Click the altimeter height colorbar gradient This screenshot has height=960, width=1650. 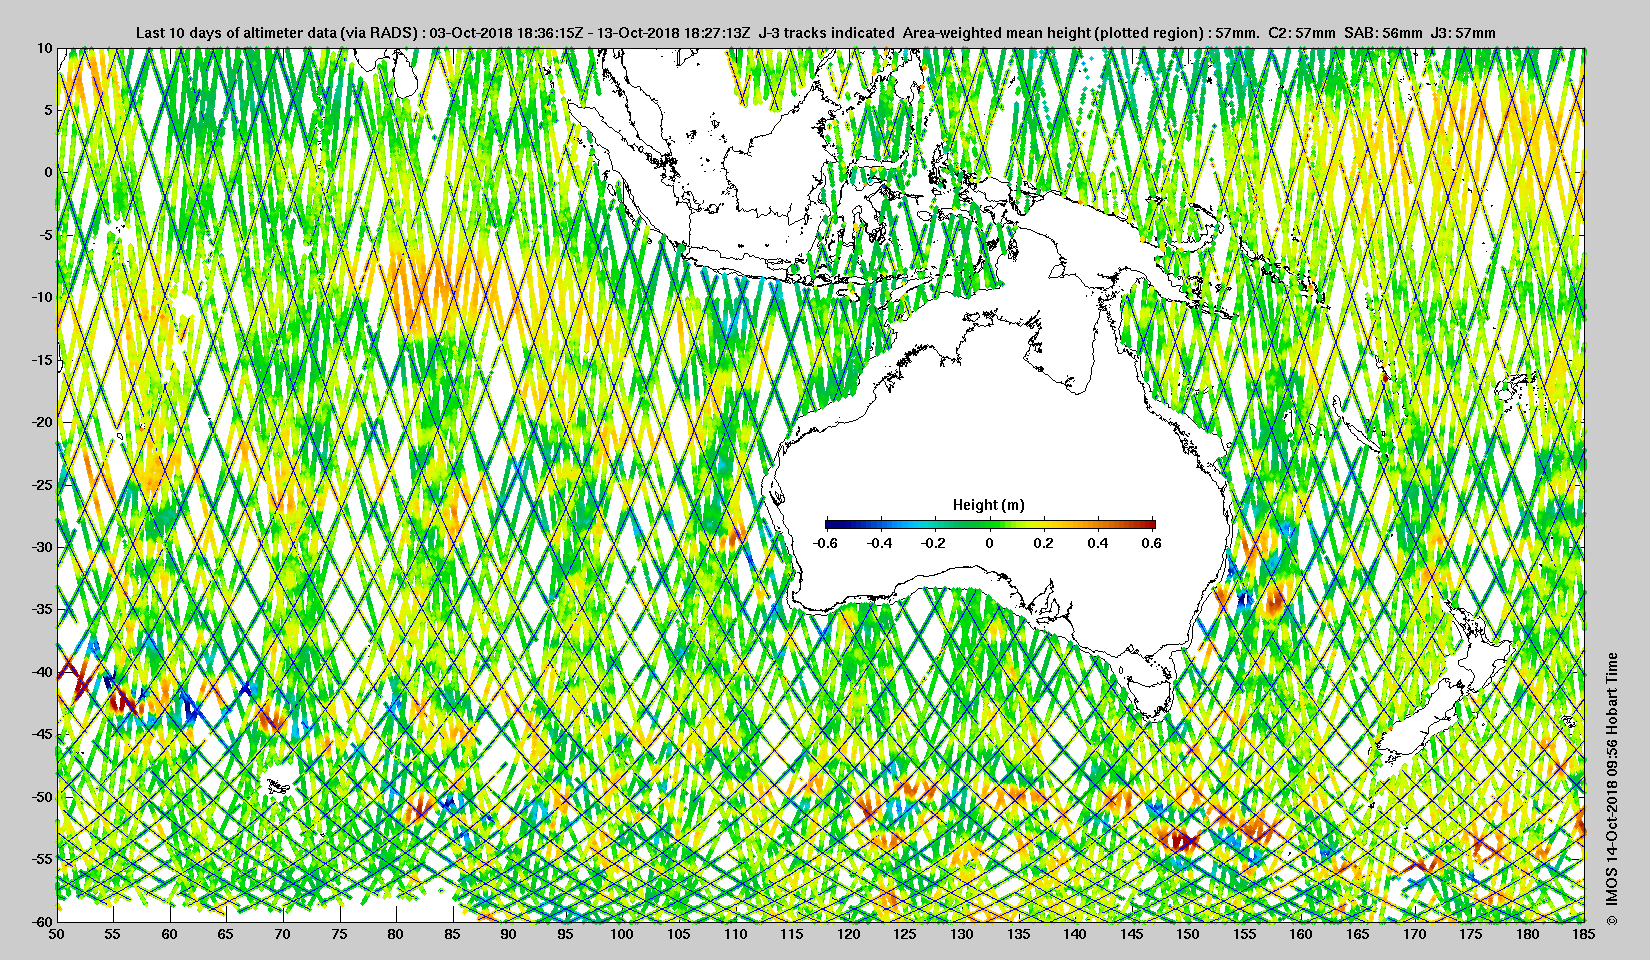(x=990, y=523)
